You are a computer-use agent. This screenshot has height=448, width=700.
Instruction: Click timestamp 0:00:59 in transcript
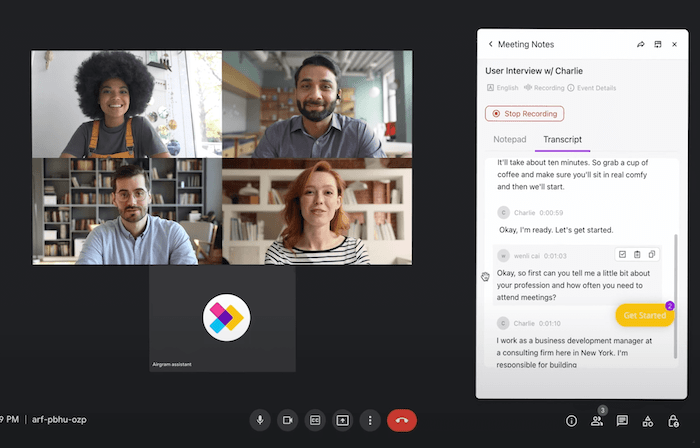(x=551, y=213)
